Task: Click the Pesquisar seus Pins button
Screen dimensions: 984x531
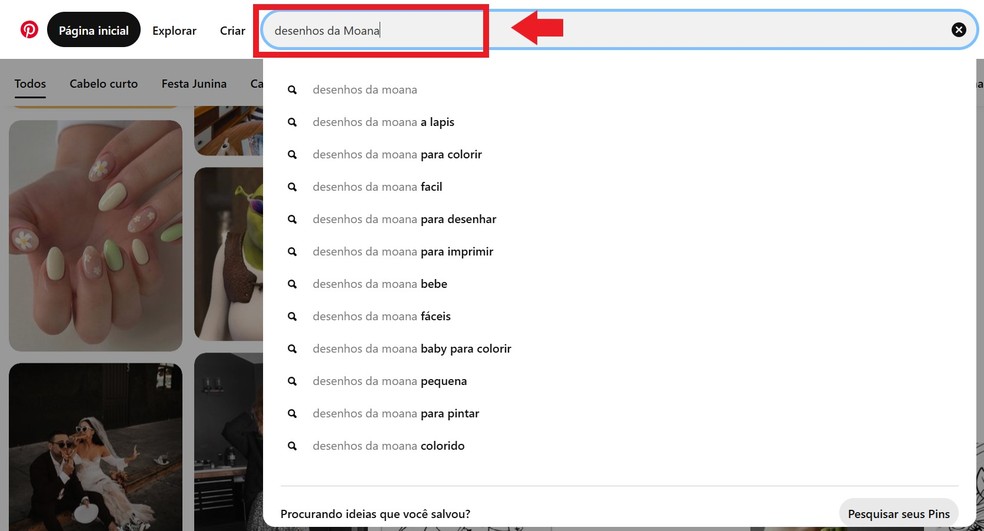Action: coord(899,513)
